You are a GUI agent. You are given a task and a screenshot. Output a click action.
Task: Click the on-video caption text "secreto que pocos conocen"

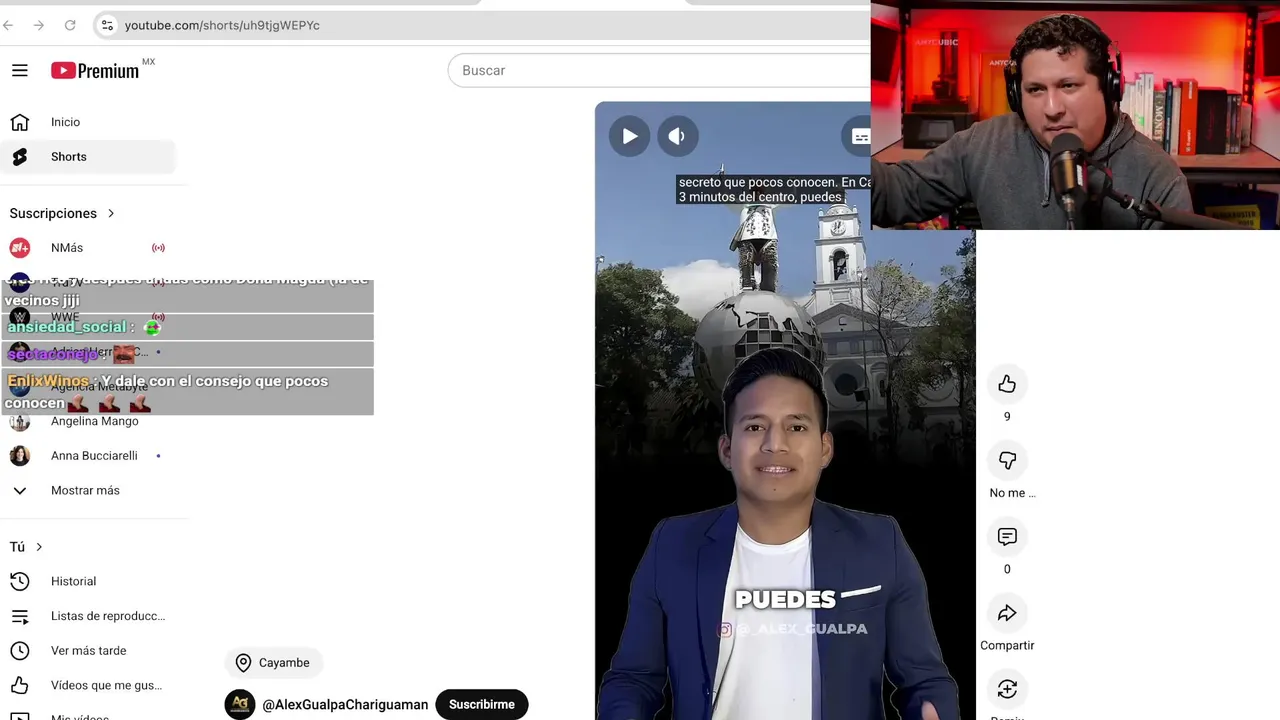[x=757, y=182]
